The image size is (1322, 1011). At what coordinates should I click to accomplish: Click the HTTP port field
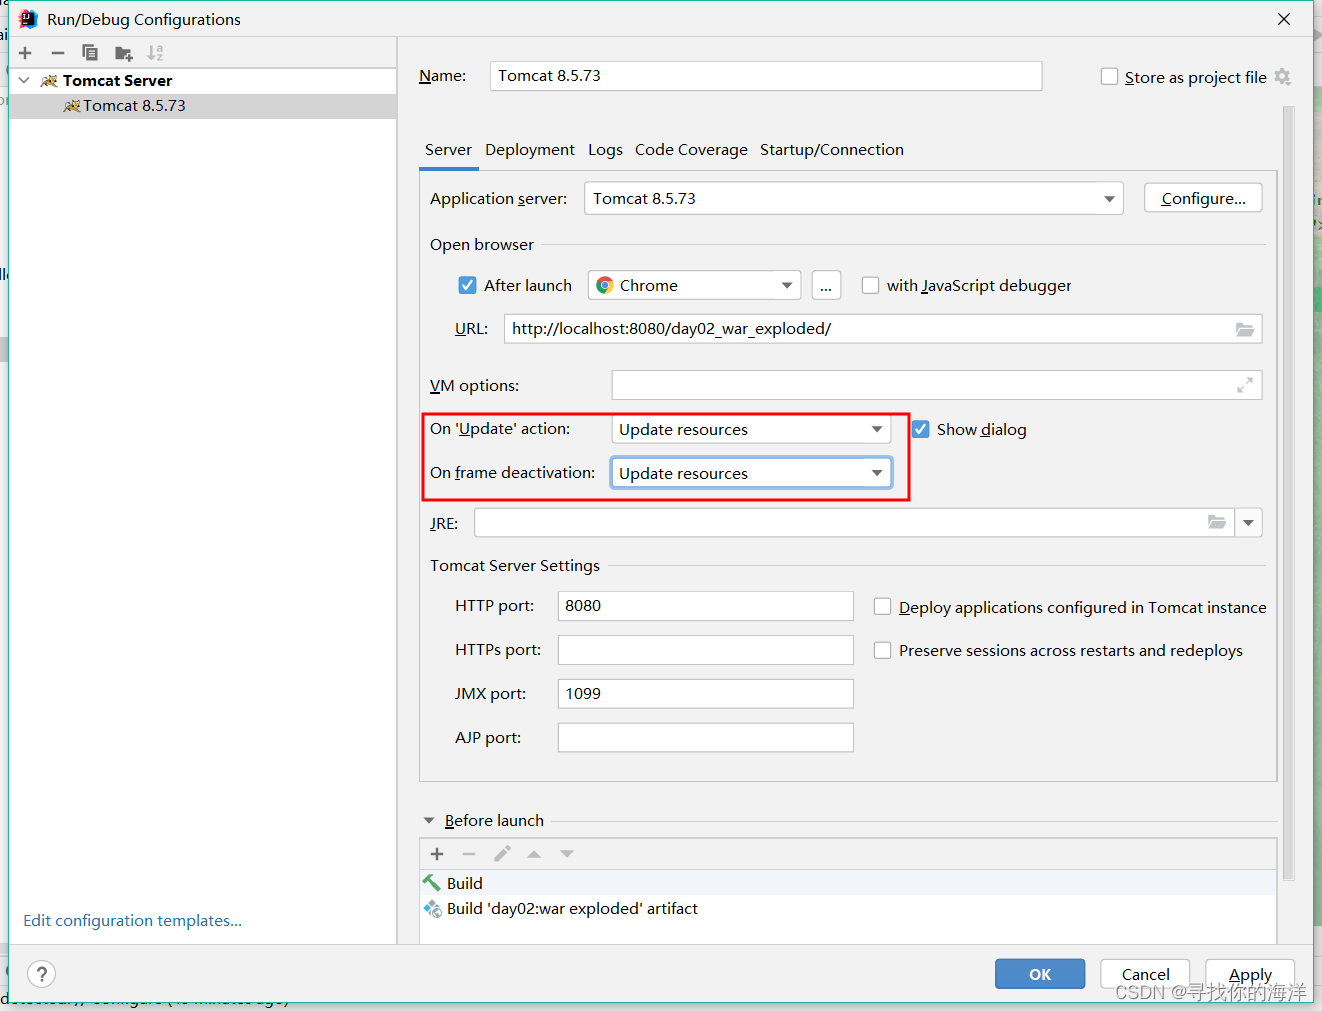(x=706, y=606)
